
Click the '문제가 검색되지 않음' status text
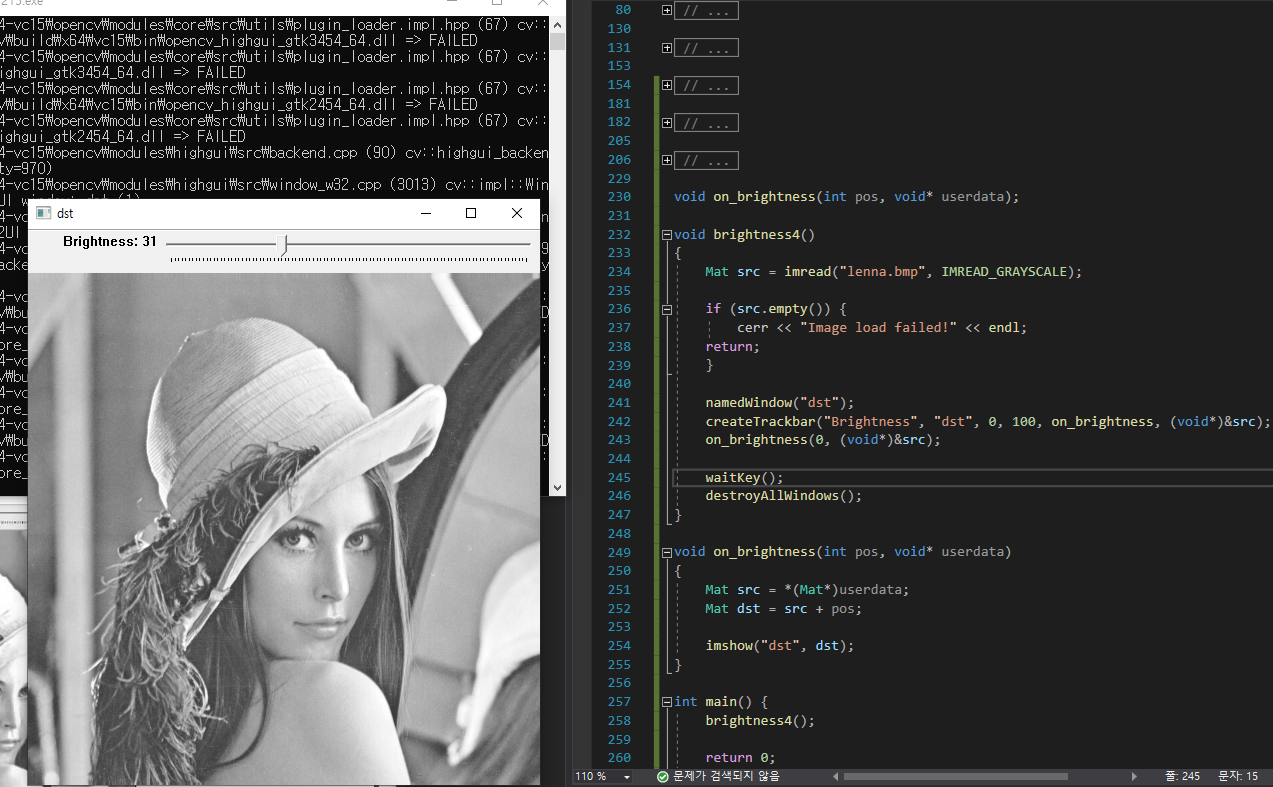coord(726,776)
